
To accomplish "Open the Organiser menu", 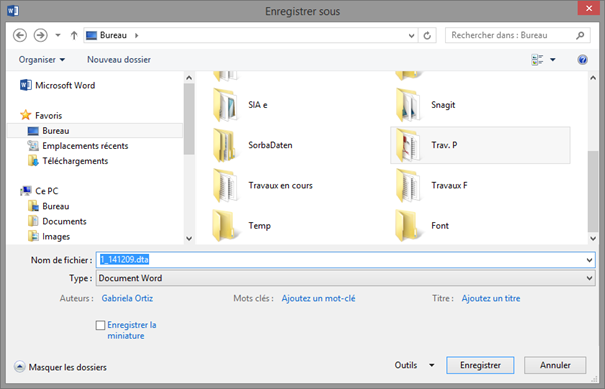I will coord(42,60).
